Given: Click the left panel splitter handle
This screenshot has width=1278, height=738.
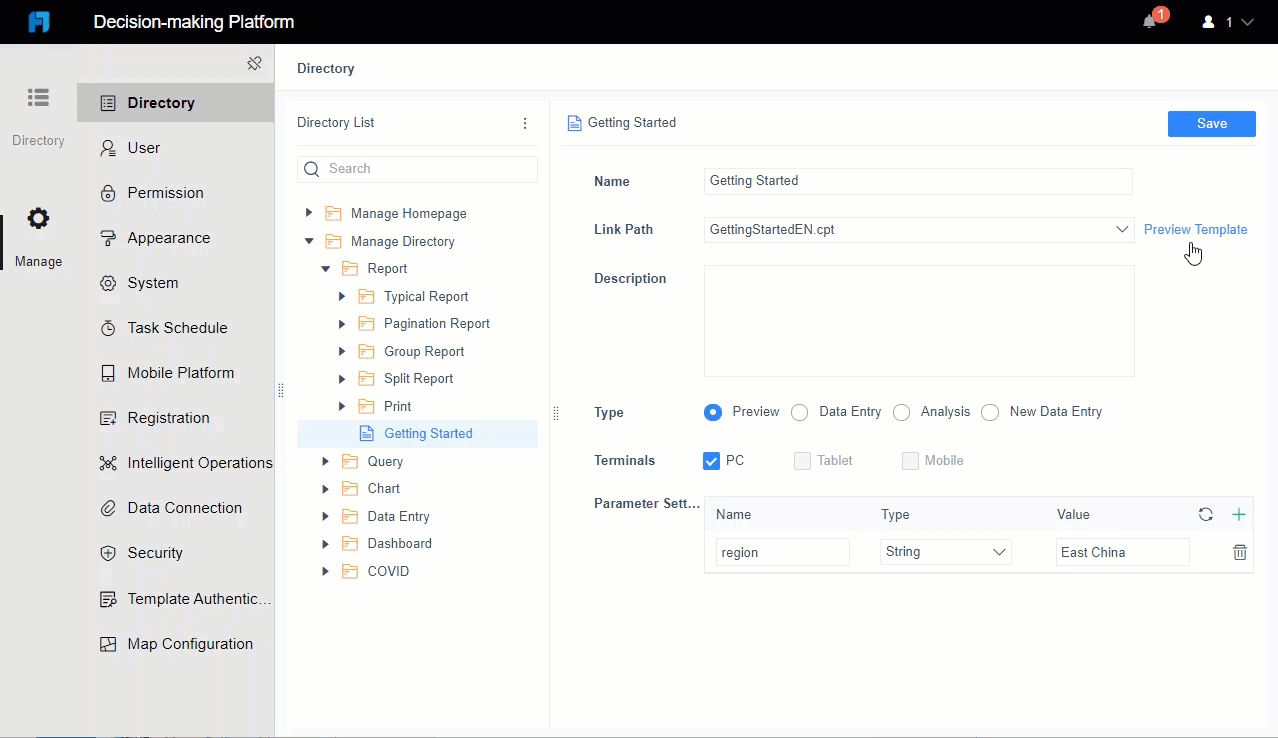Looking at the screenshot, I should [281, 391].
